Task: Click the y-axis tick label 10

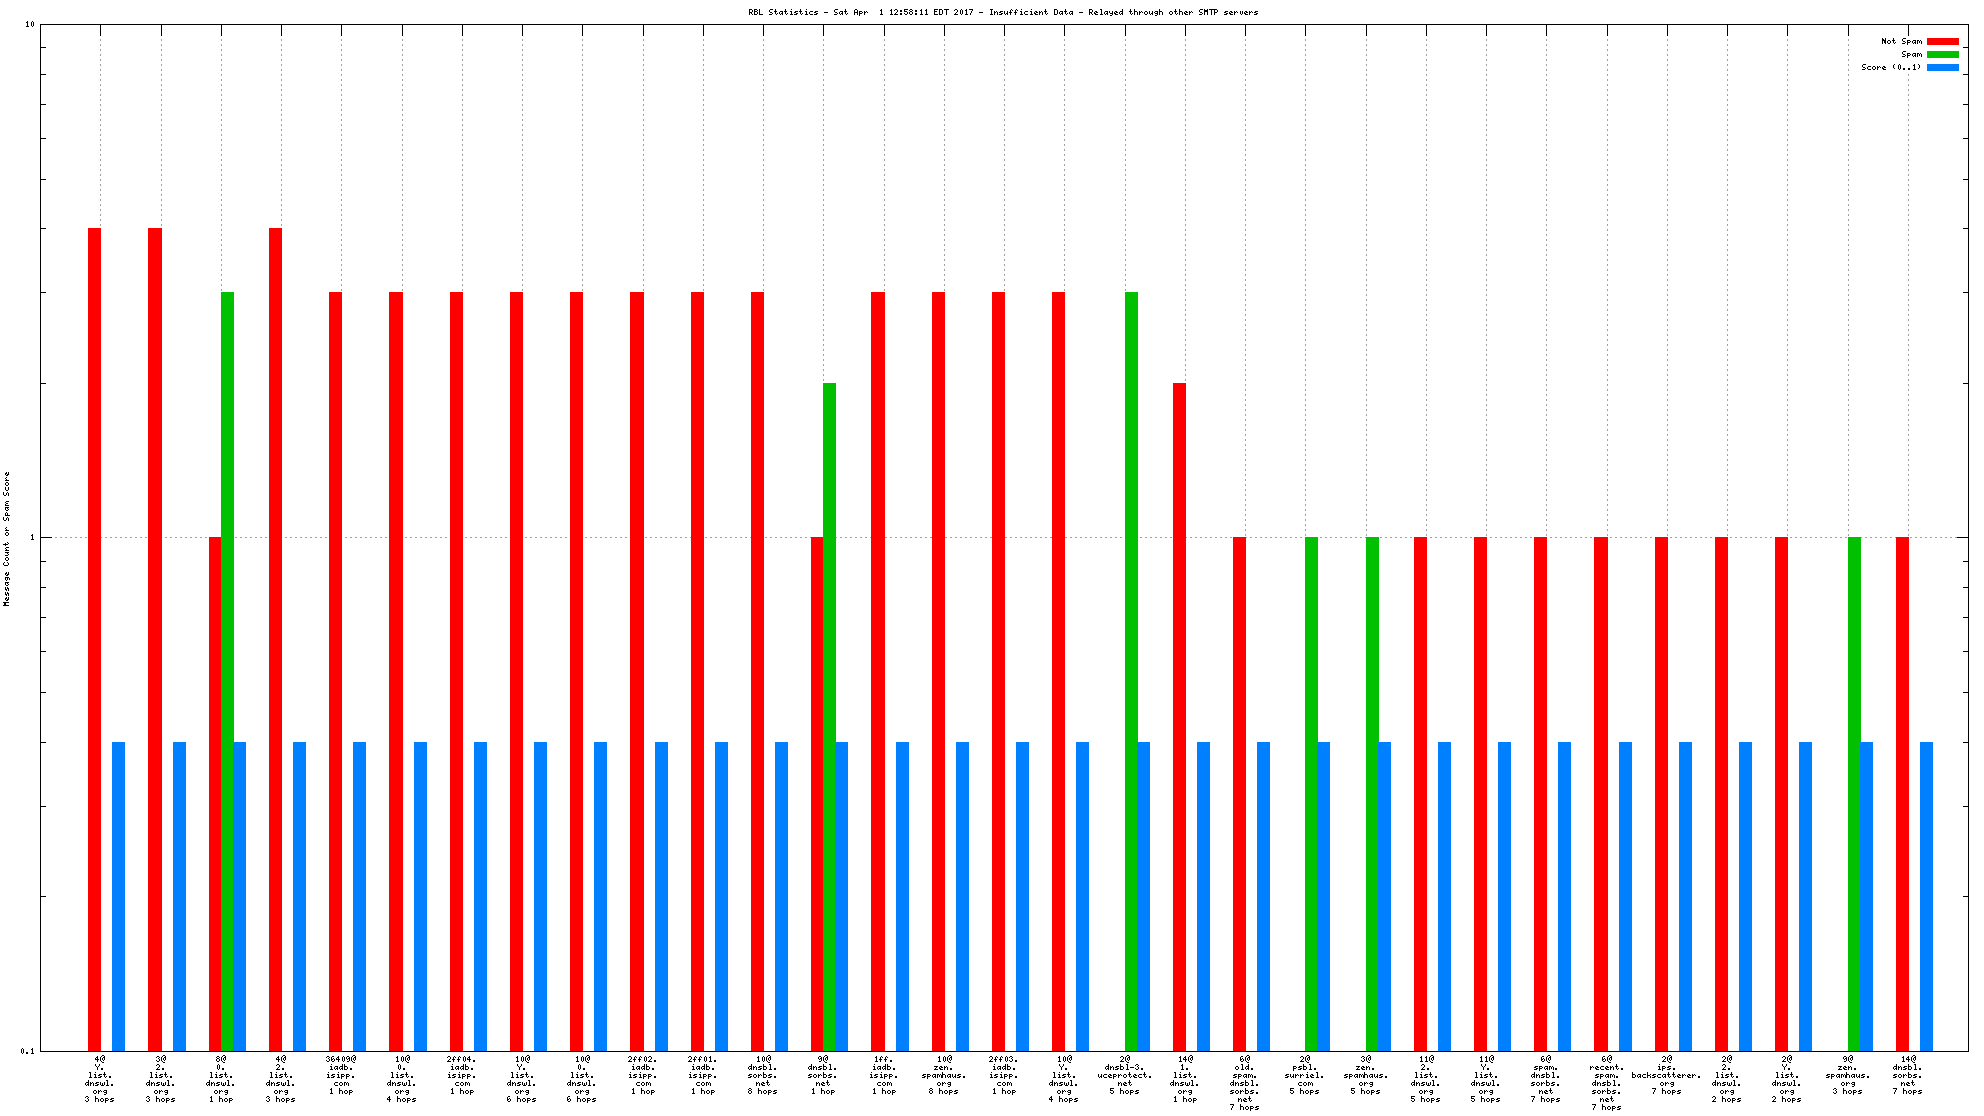Action: [x=29, y=24]
